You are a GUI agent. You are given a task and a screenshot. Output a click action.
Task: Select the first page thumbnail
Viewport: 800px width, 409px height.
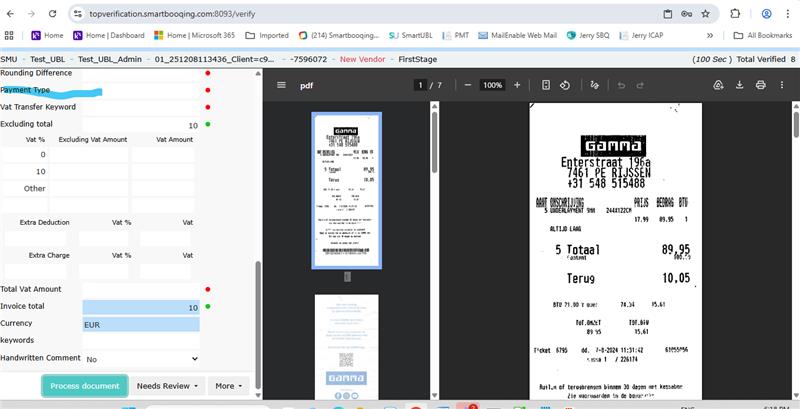pyautogui.click(x=345, y=190)
